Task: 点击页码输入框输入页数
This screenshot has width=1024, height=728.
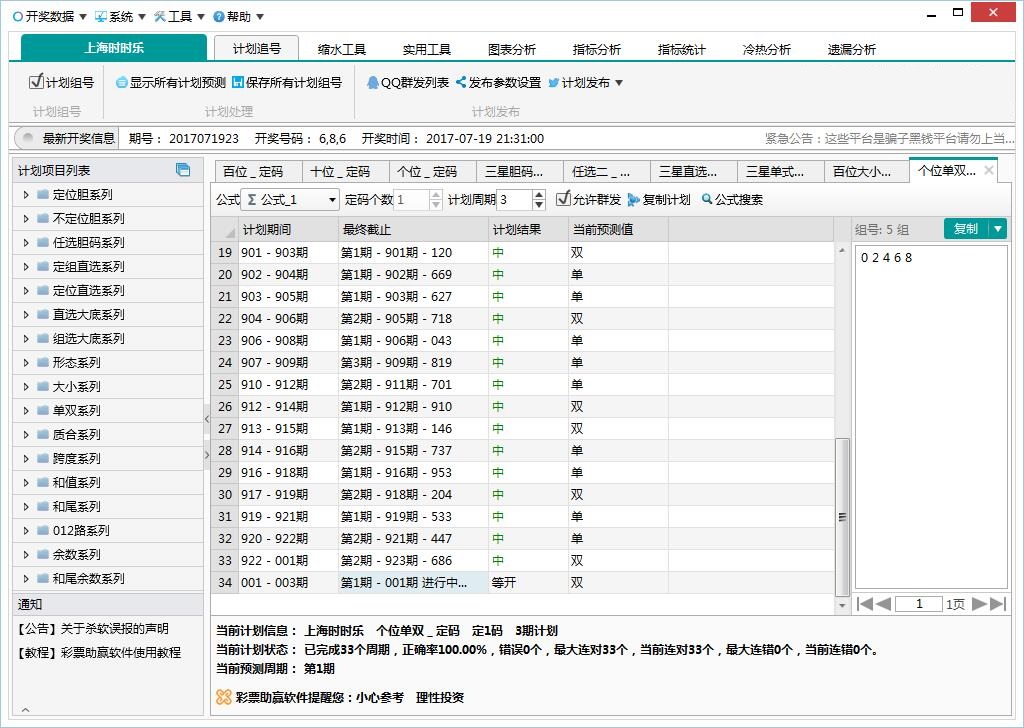Action: pyautogui.click(x=919, y=603)
